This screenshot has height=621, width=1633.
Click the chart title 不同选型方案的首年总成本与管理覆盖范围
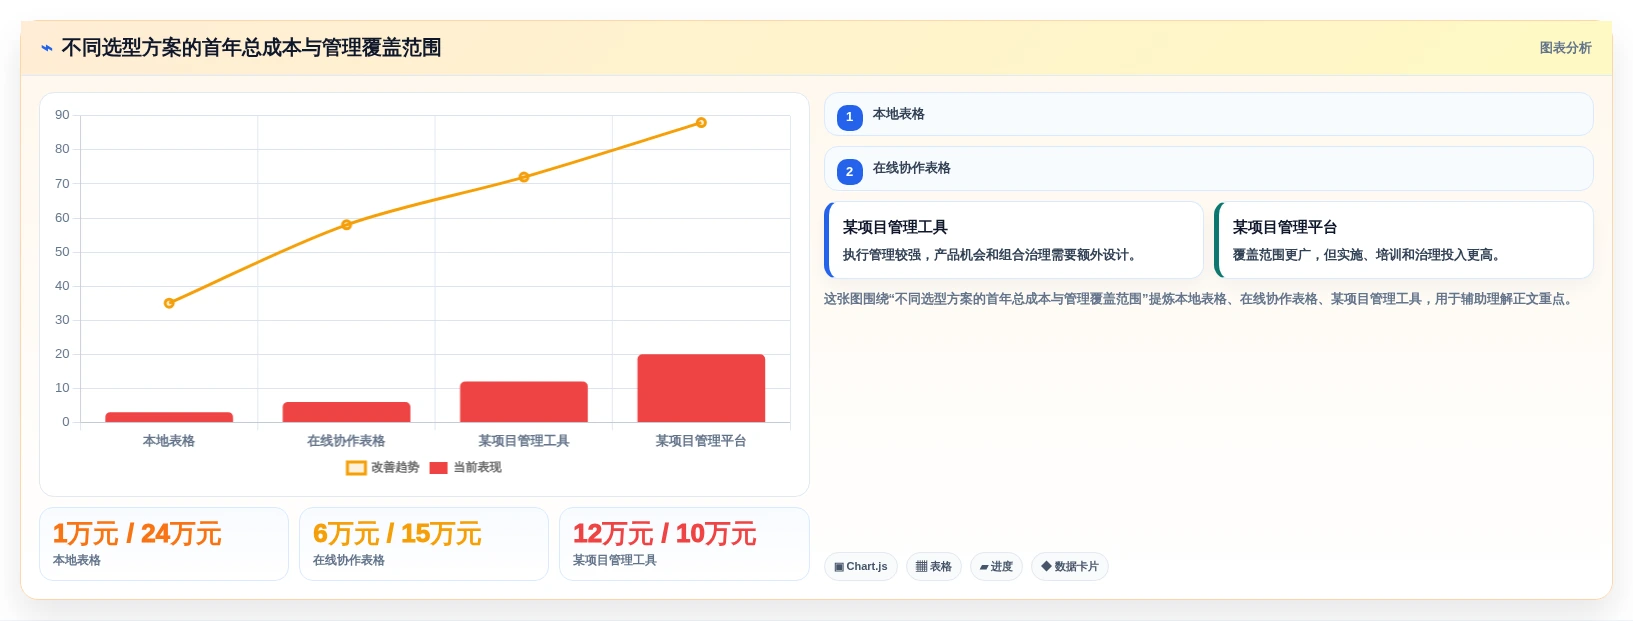251,48
